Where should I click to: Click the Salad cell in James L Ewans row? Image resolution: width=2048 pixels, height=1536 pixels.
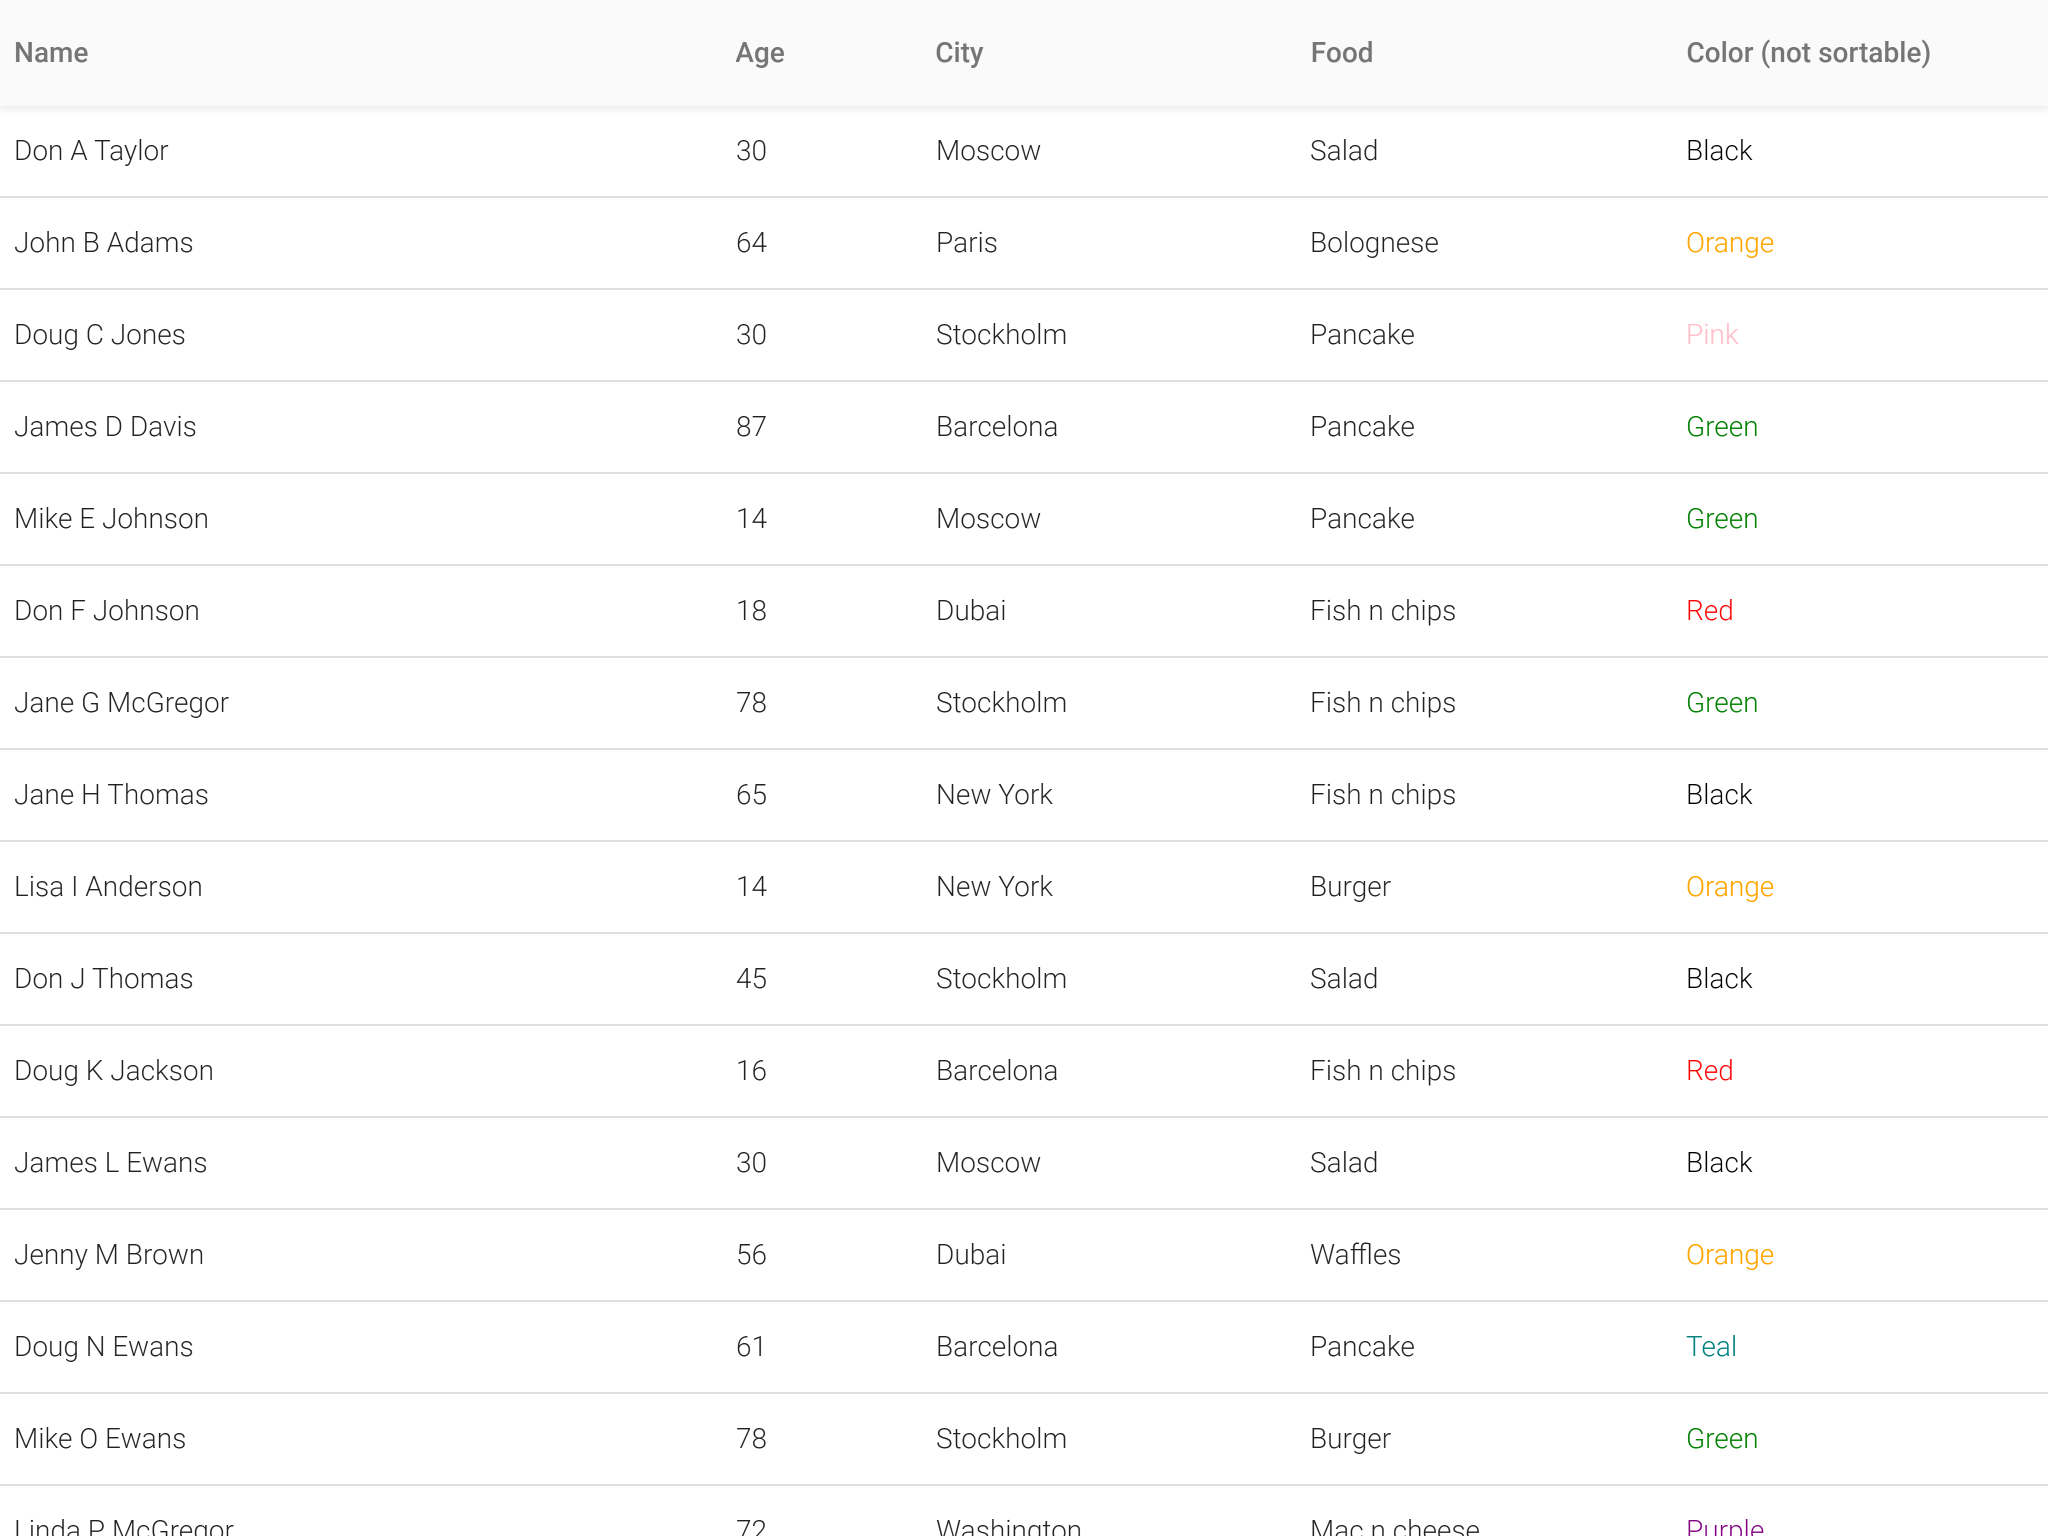[x=1344, y=1163]
